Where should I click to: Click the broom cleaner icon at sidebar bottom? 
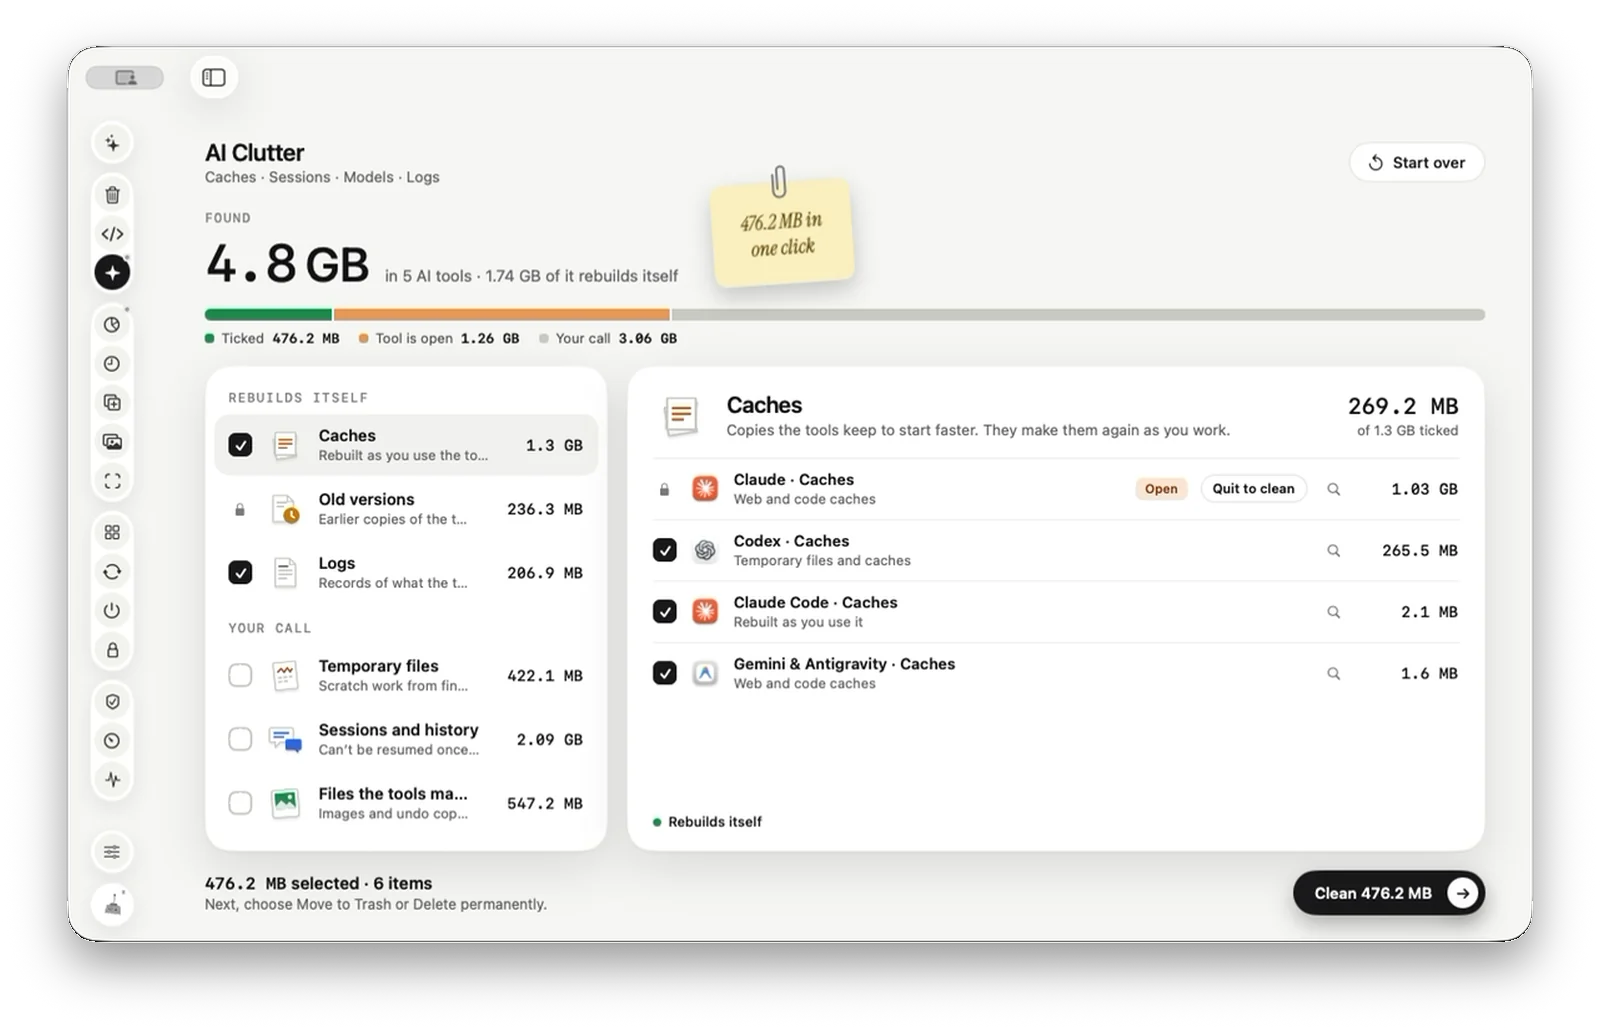click(x=112, y=906)
